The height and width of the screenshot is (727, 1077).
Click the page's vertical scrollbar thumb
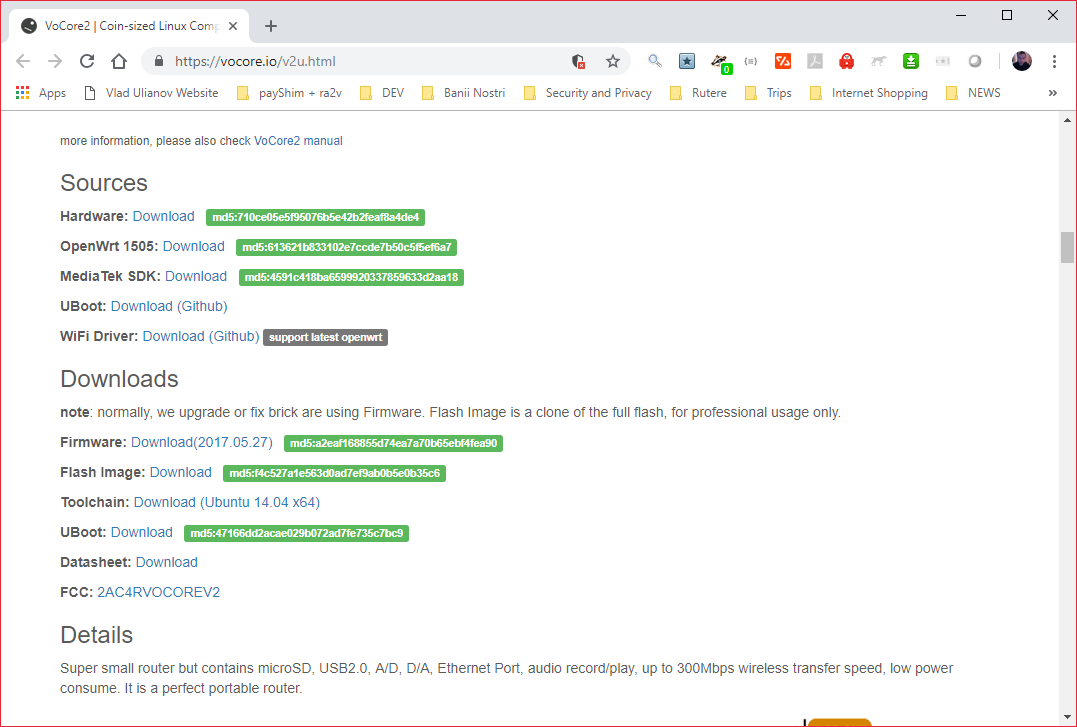1067,247
